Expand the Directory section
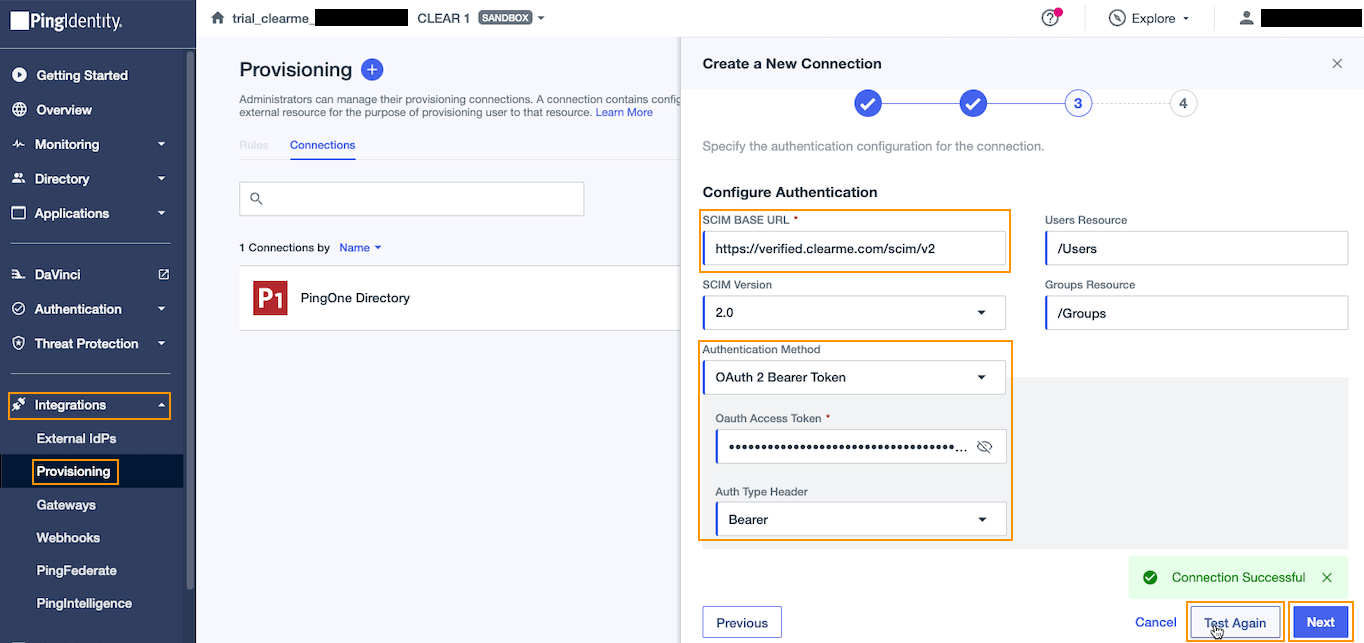The image size is (1364, 643). [x=161, y=179]
